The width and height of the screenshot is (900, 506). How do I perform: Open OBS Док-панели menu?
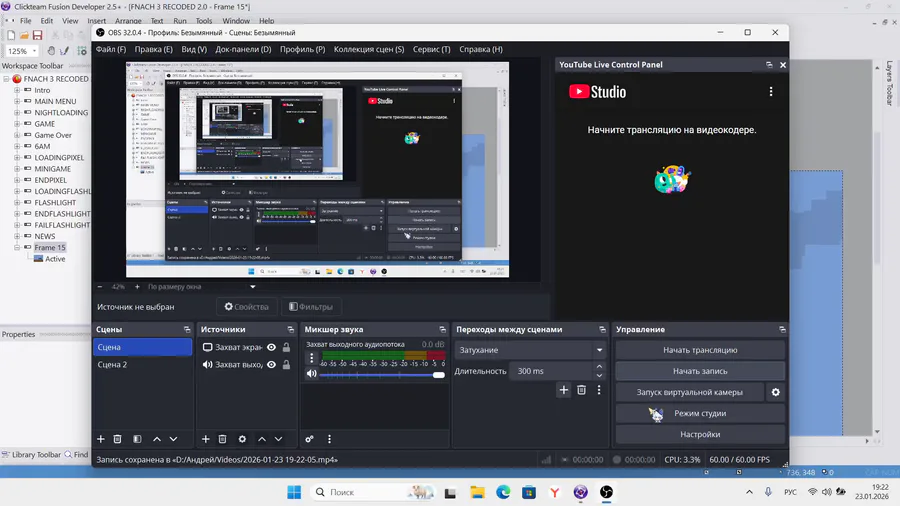(243, 49)
